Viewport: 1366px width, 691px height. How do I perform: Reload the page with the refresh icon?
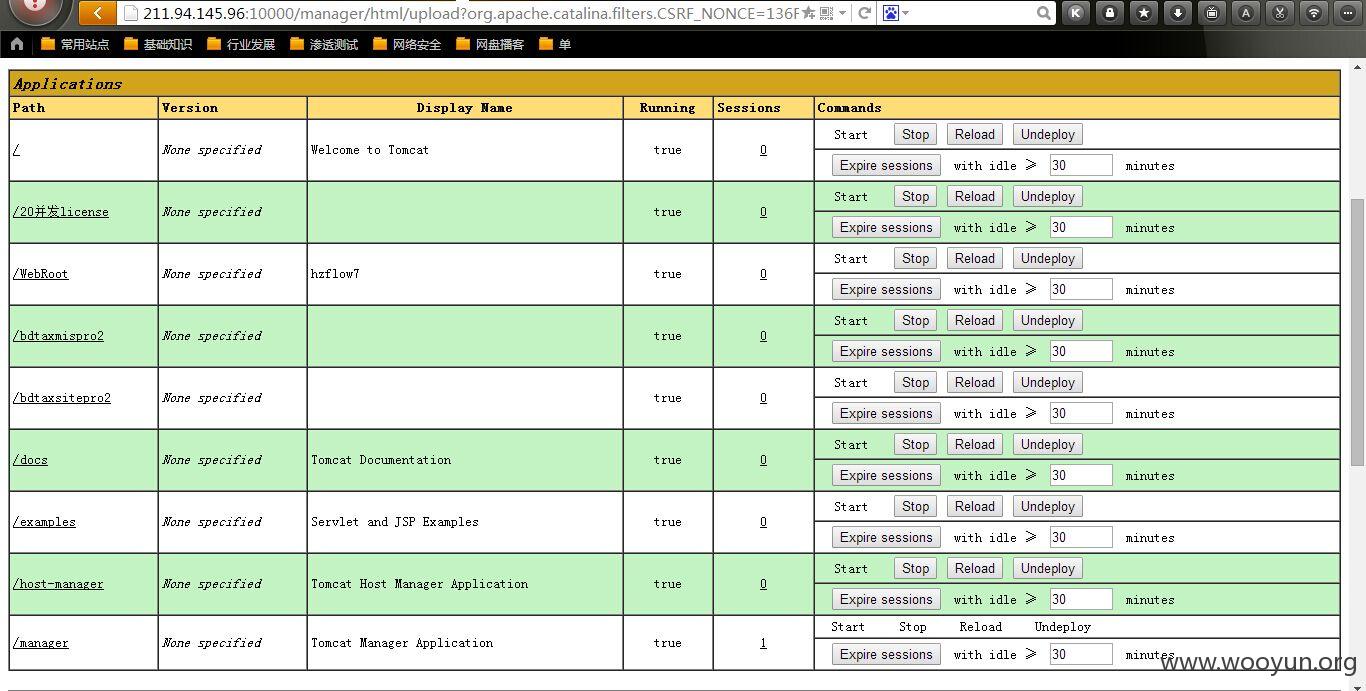click(x=865, y=13)
